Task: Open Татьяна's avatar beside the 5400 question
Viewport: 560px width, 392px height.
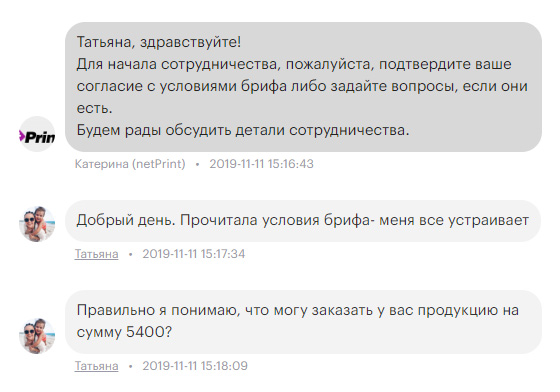Action: point(37,336)
